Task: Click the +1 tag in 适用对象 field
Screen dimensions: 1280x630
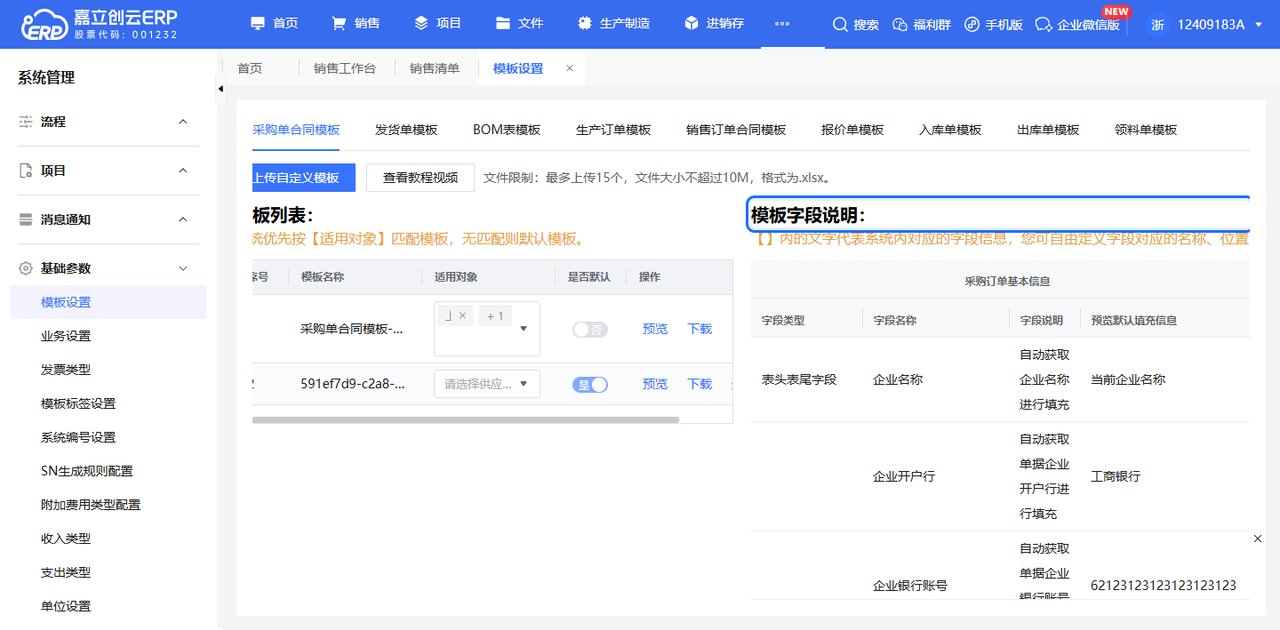Action: (x=495, y=316)
